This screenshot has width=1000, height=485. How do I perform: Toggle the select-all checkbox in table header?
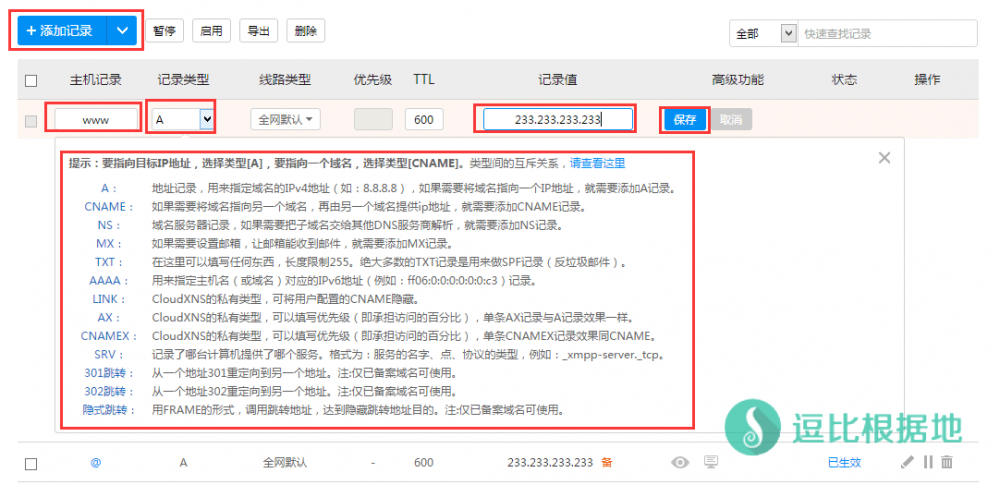pos(31,80)
